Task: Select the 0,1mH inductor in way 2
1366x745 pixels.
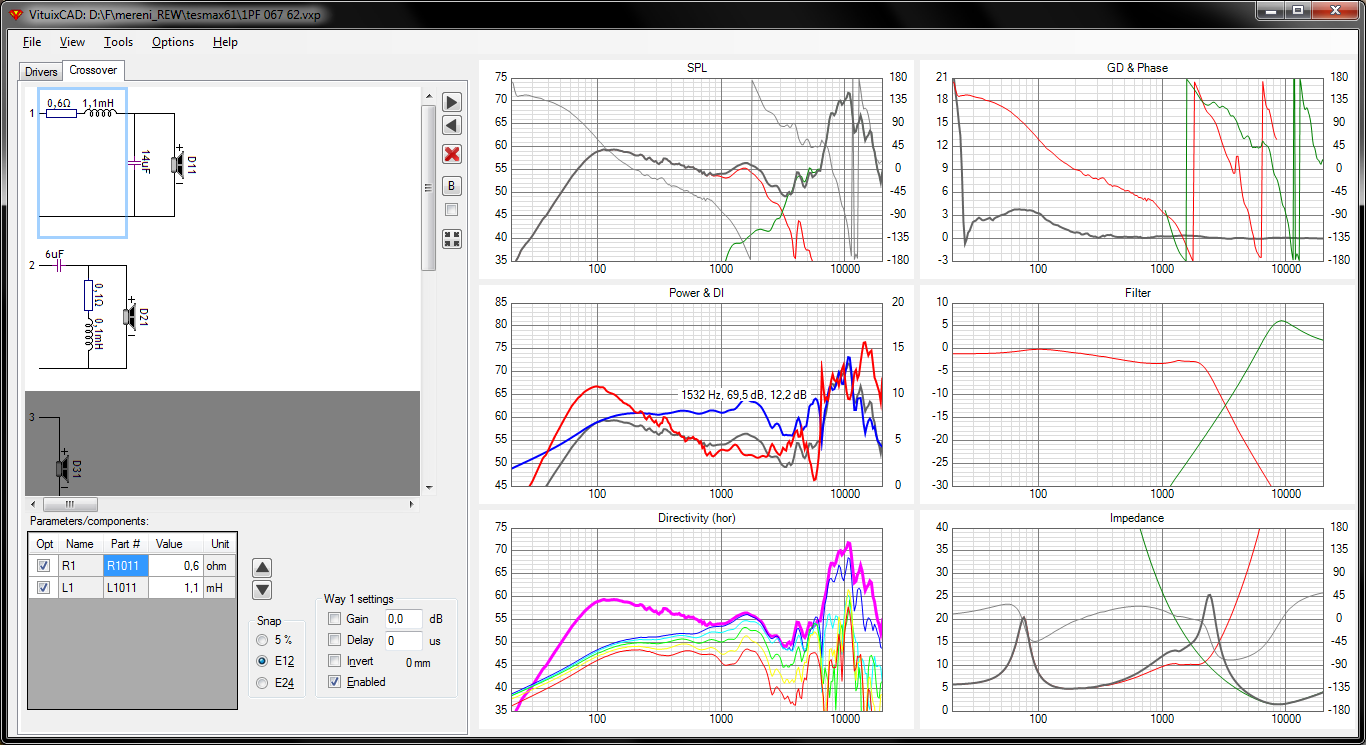Action: pos(88,336)
